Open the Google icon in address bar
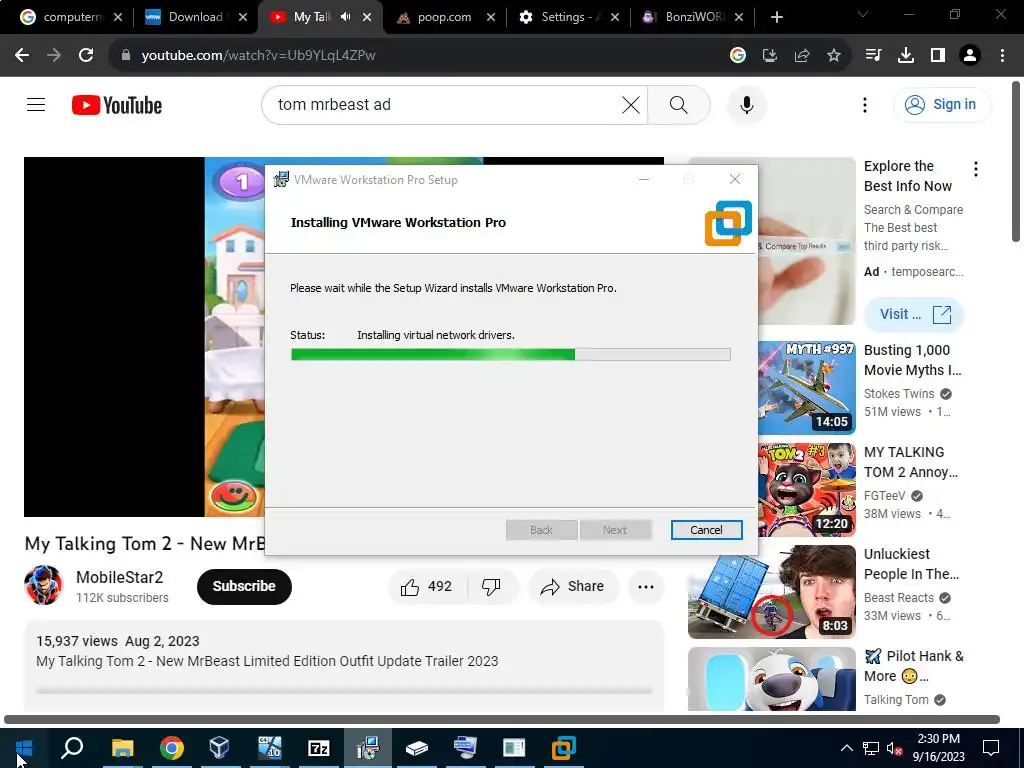1024x768 pixels. tap(738, 56)
